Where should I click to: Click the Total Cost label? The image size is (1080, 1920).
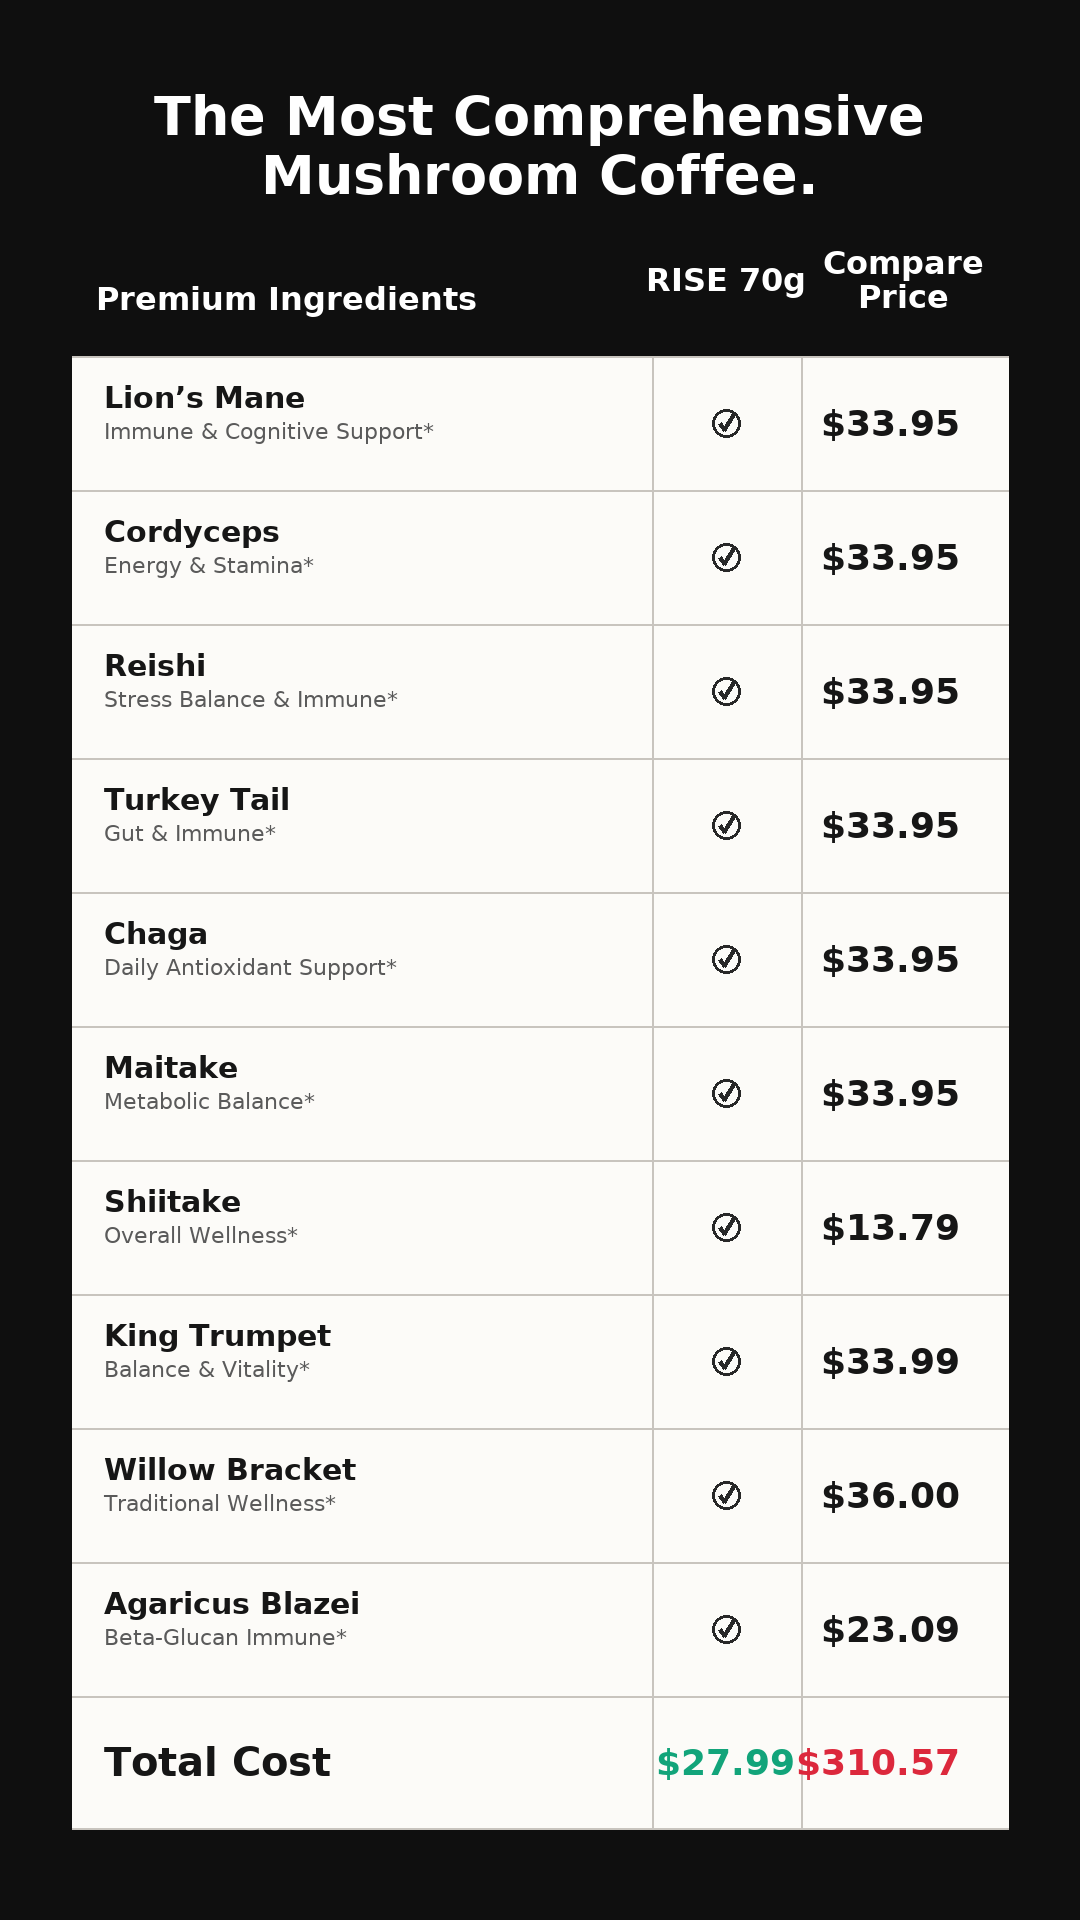217,1763
